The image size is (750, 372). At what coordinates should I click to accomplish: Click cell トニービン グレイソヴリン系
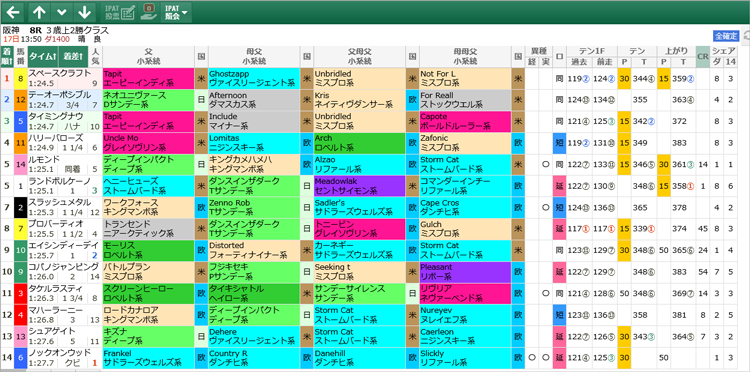pos(360,229)
